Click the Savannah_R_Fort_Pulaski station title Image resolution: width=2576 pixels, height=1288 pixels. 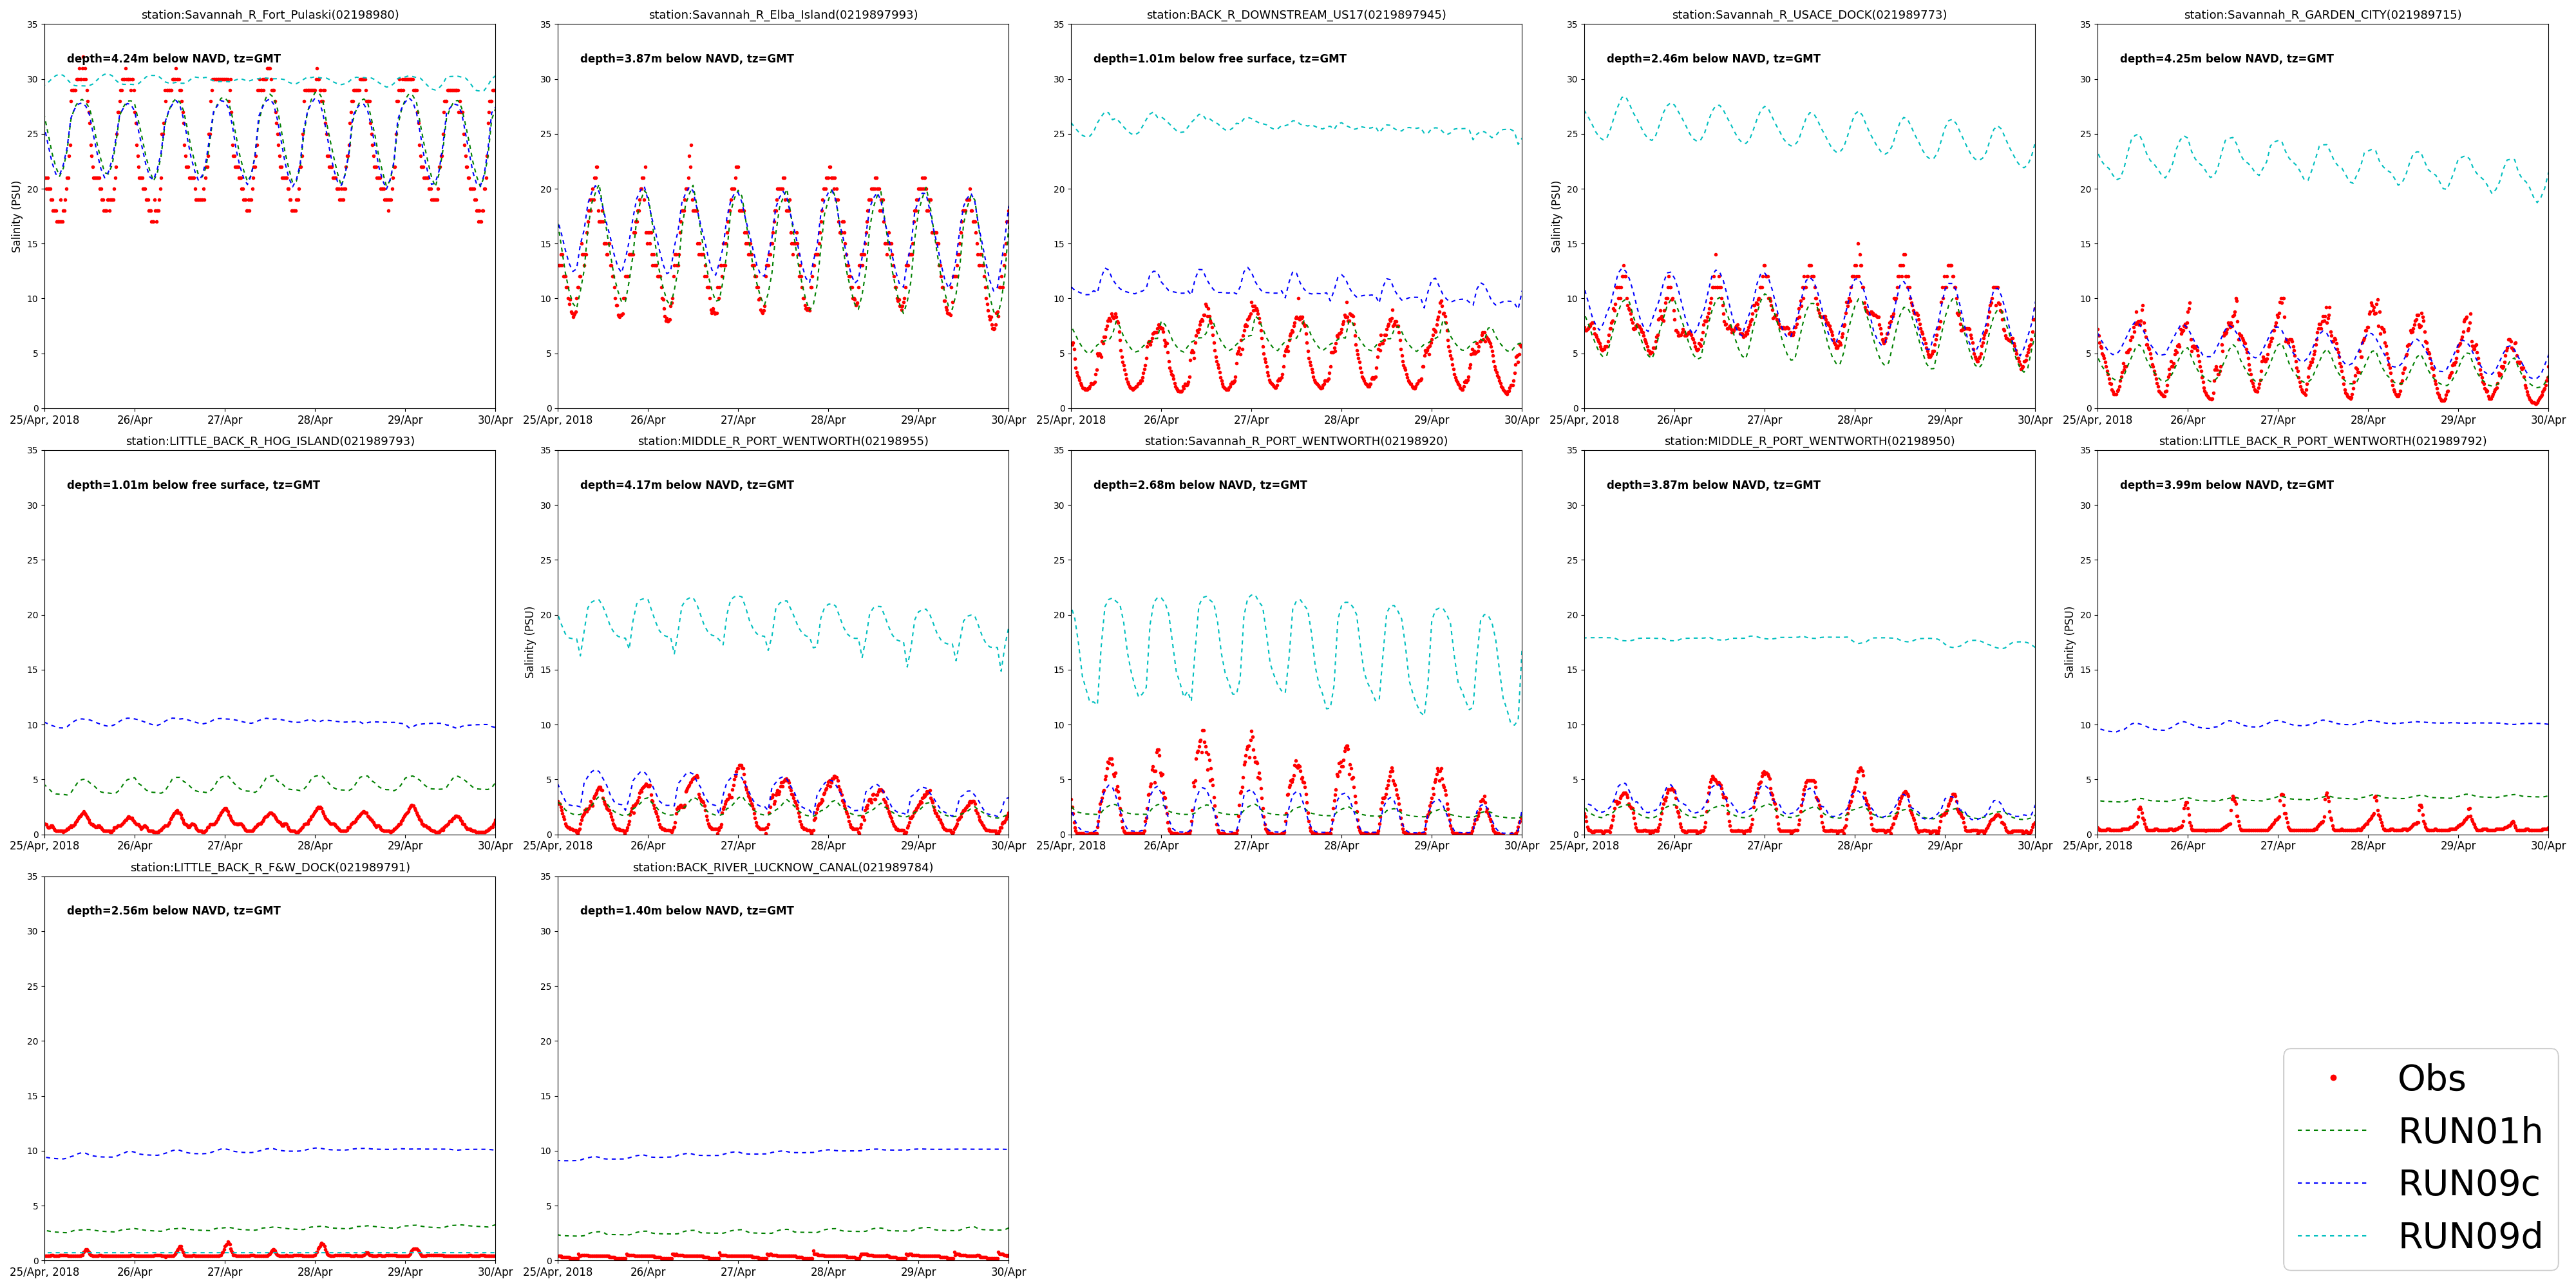(270, 15)
